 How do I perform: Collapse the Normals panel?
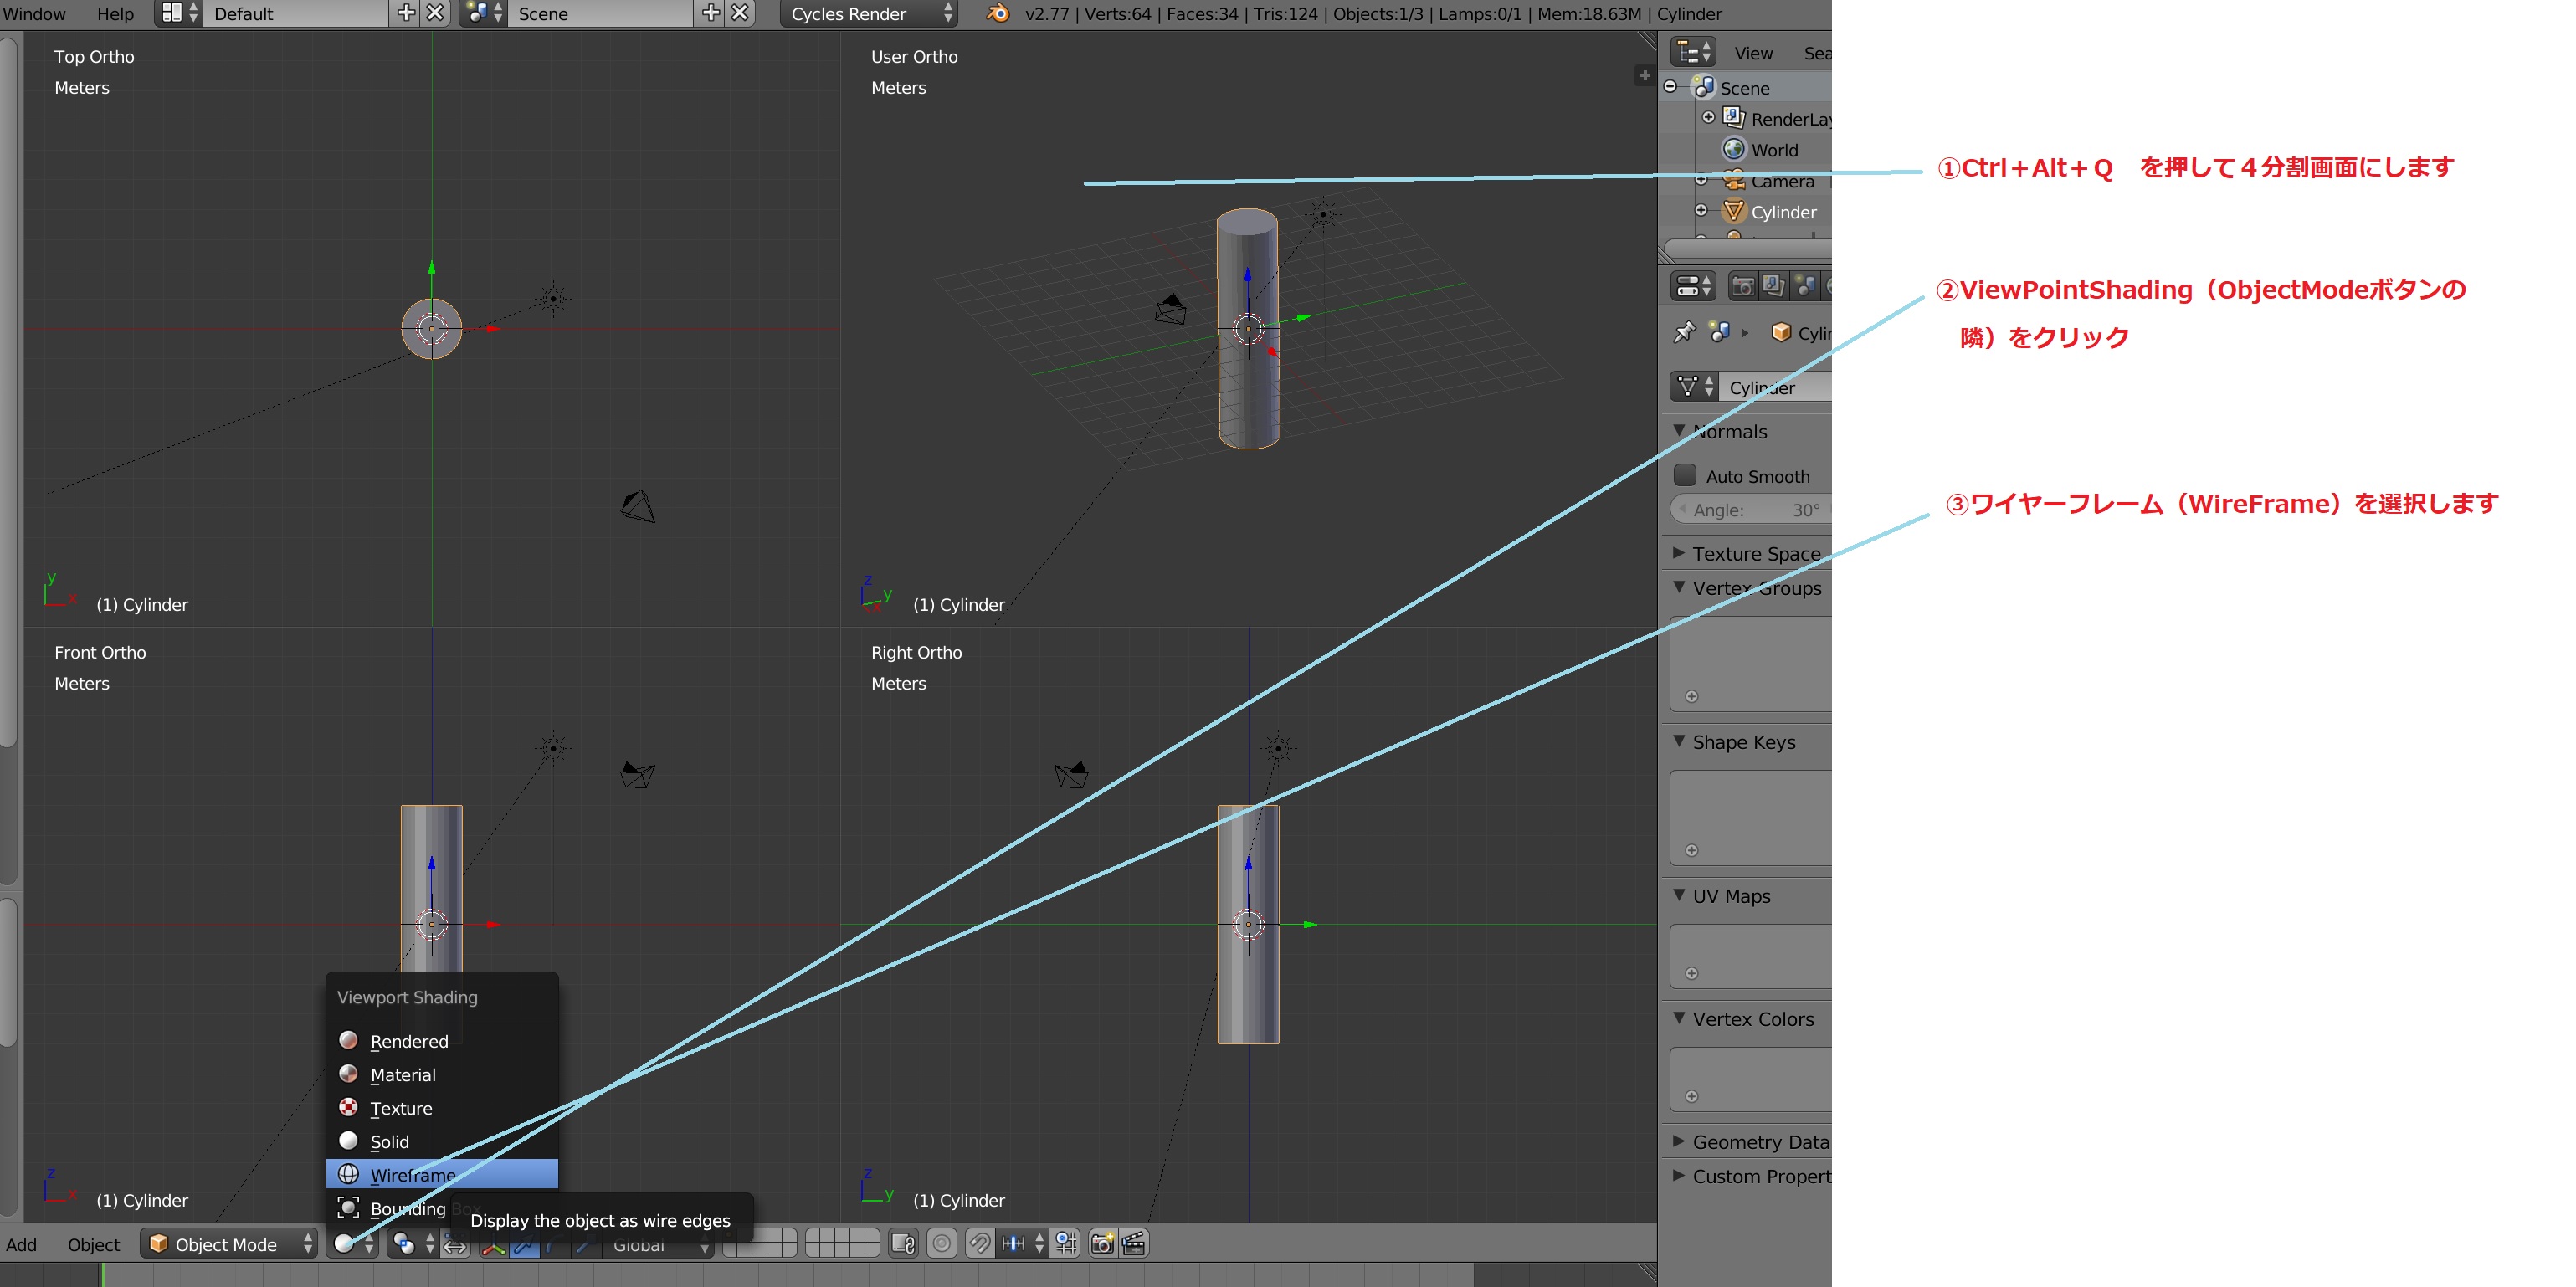click(x=1679, y=431)
